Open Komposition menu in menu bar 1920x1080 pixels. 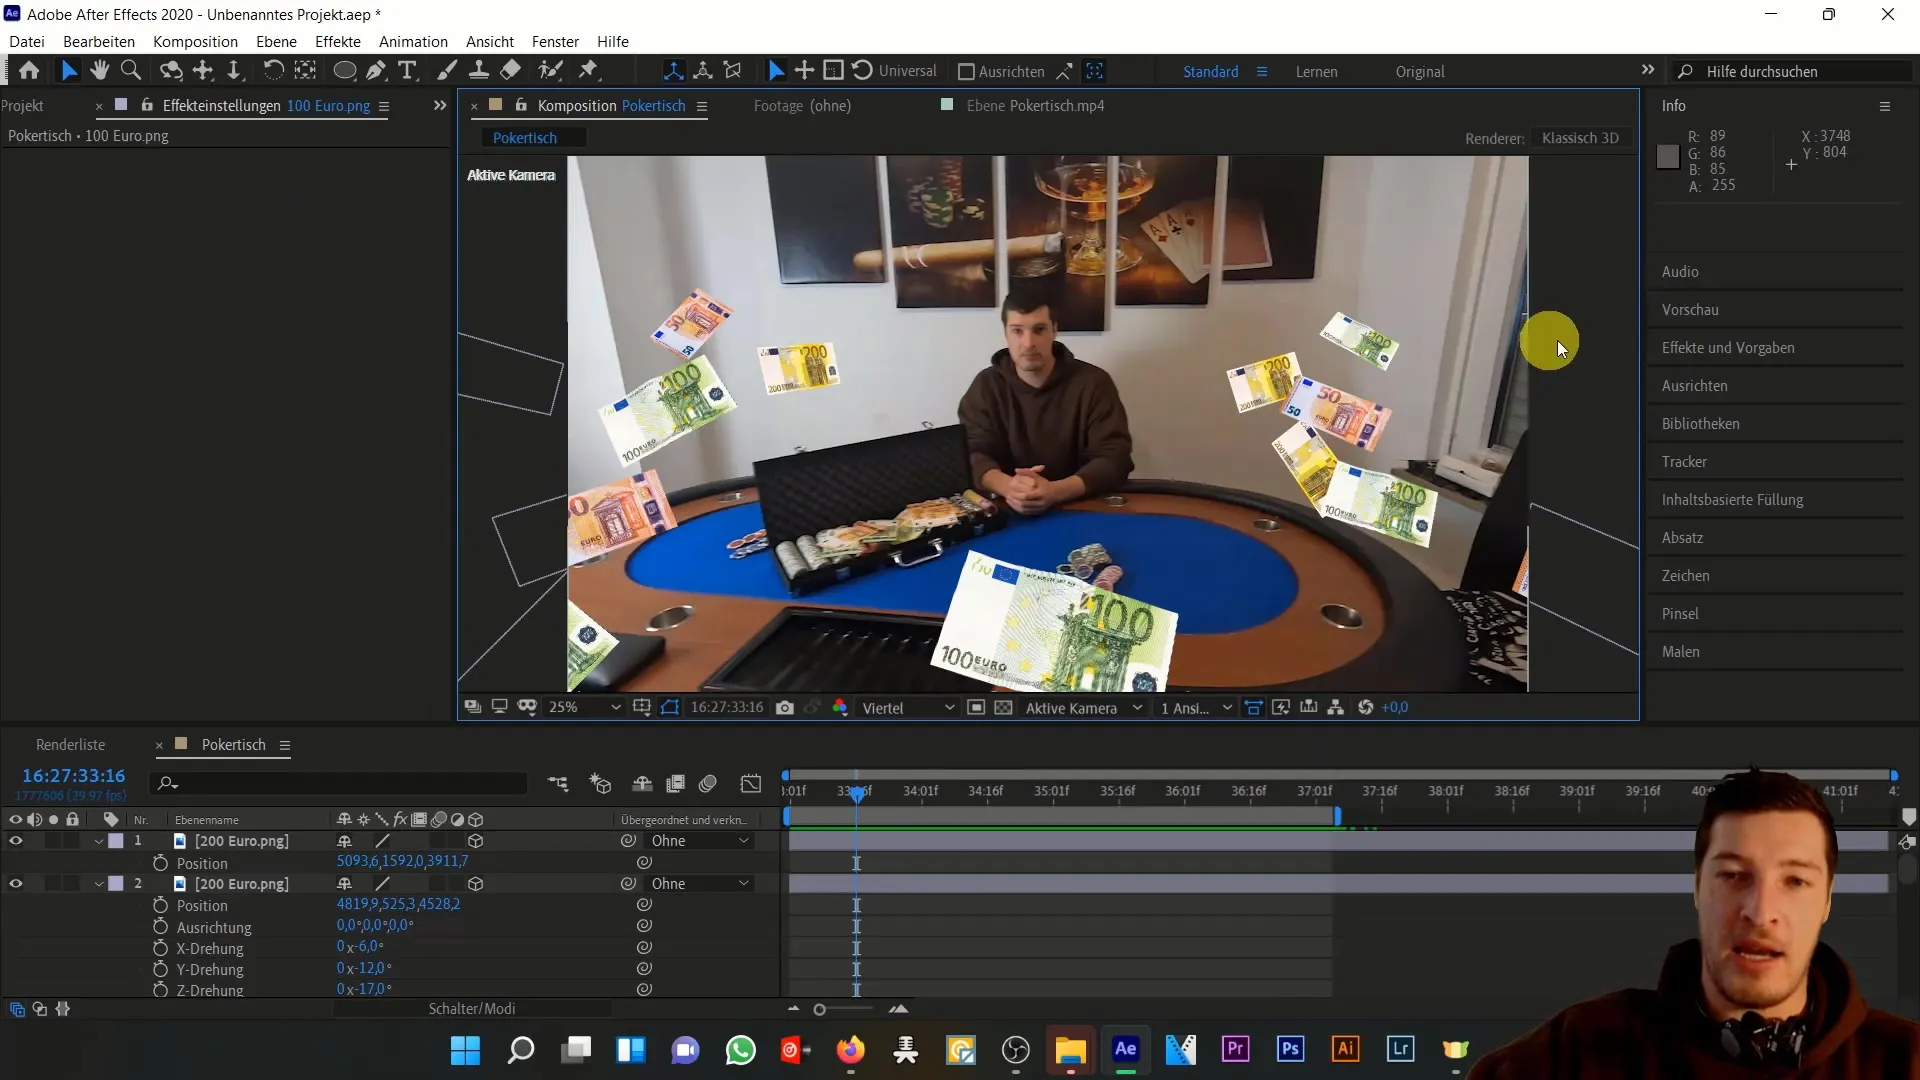pos(195,41)
